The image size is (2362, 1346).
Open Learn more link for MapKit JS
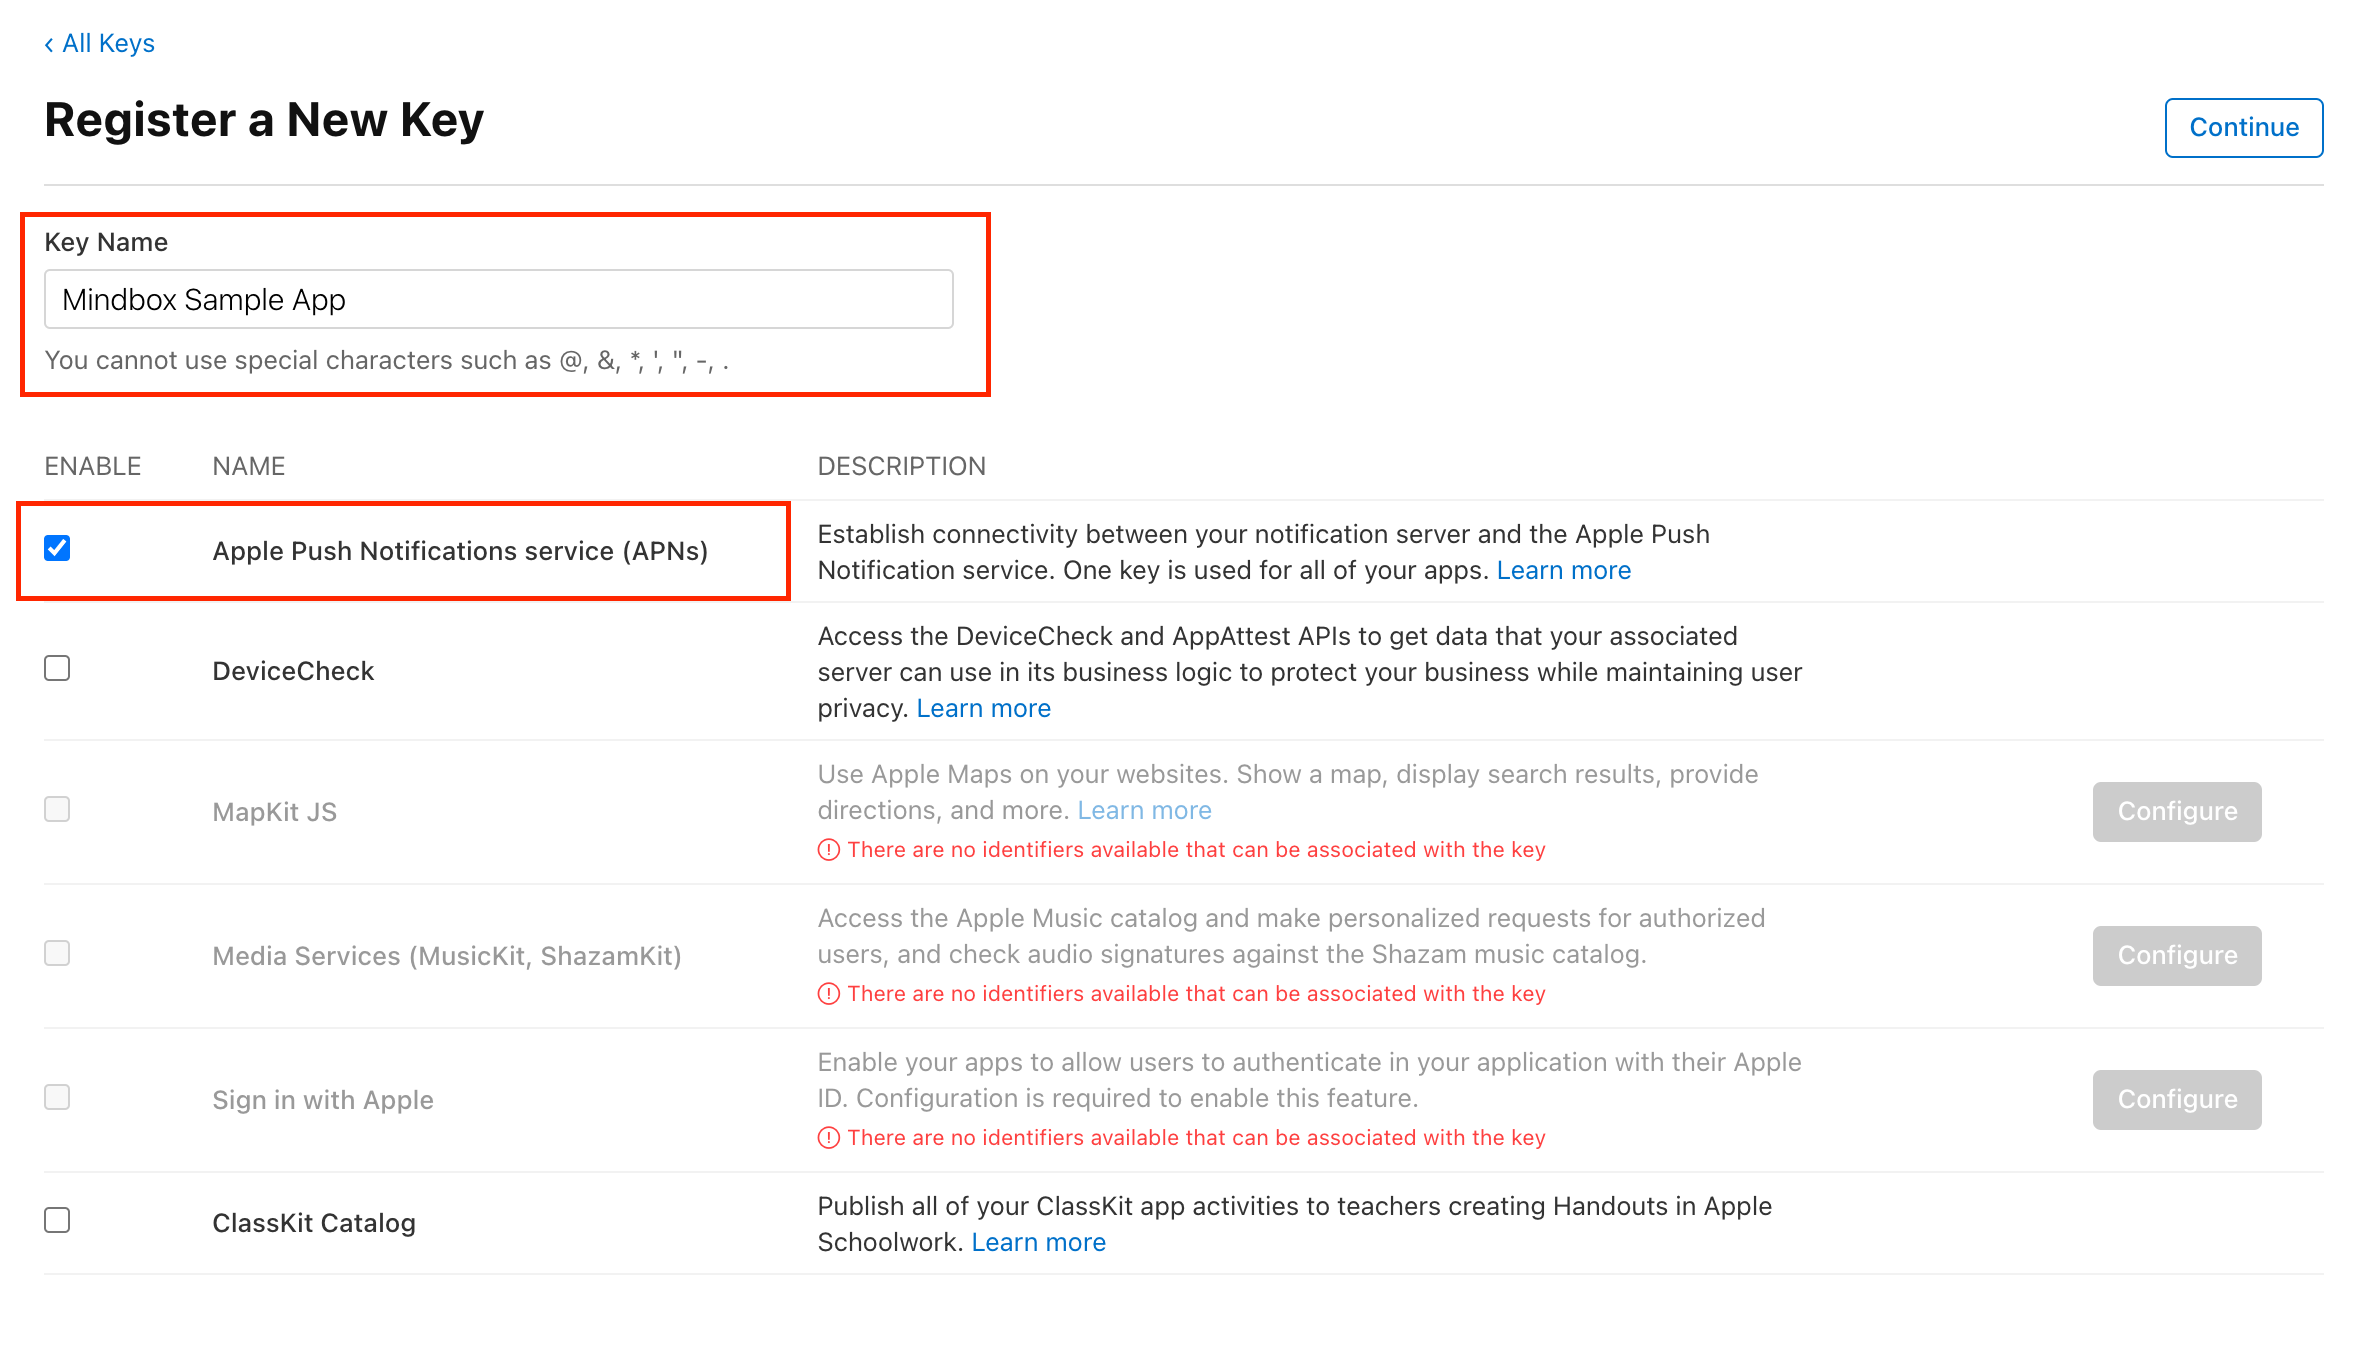click(1144, 810)
